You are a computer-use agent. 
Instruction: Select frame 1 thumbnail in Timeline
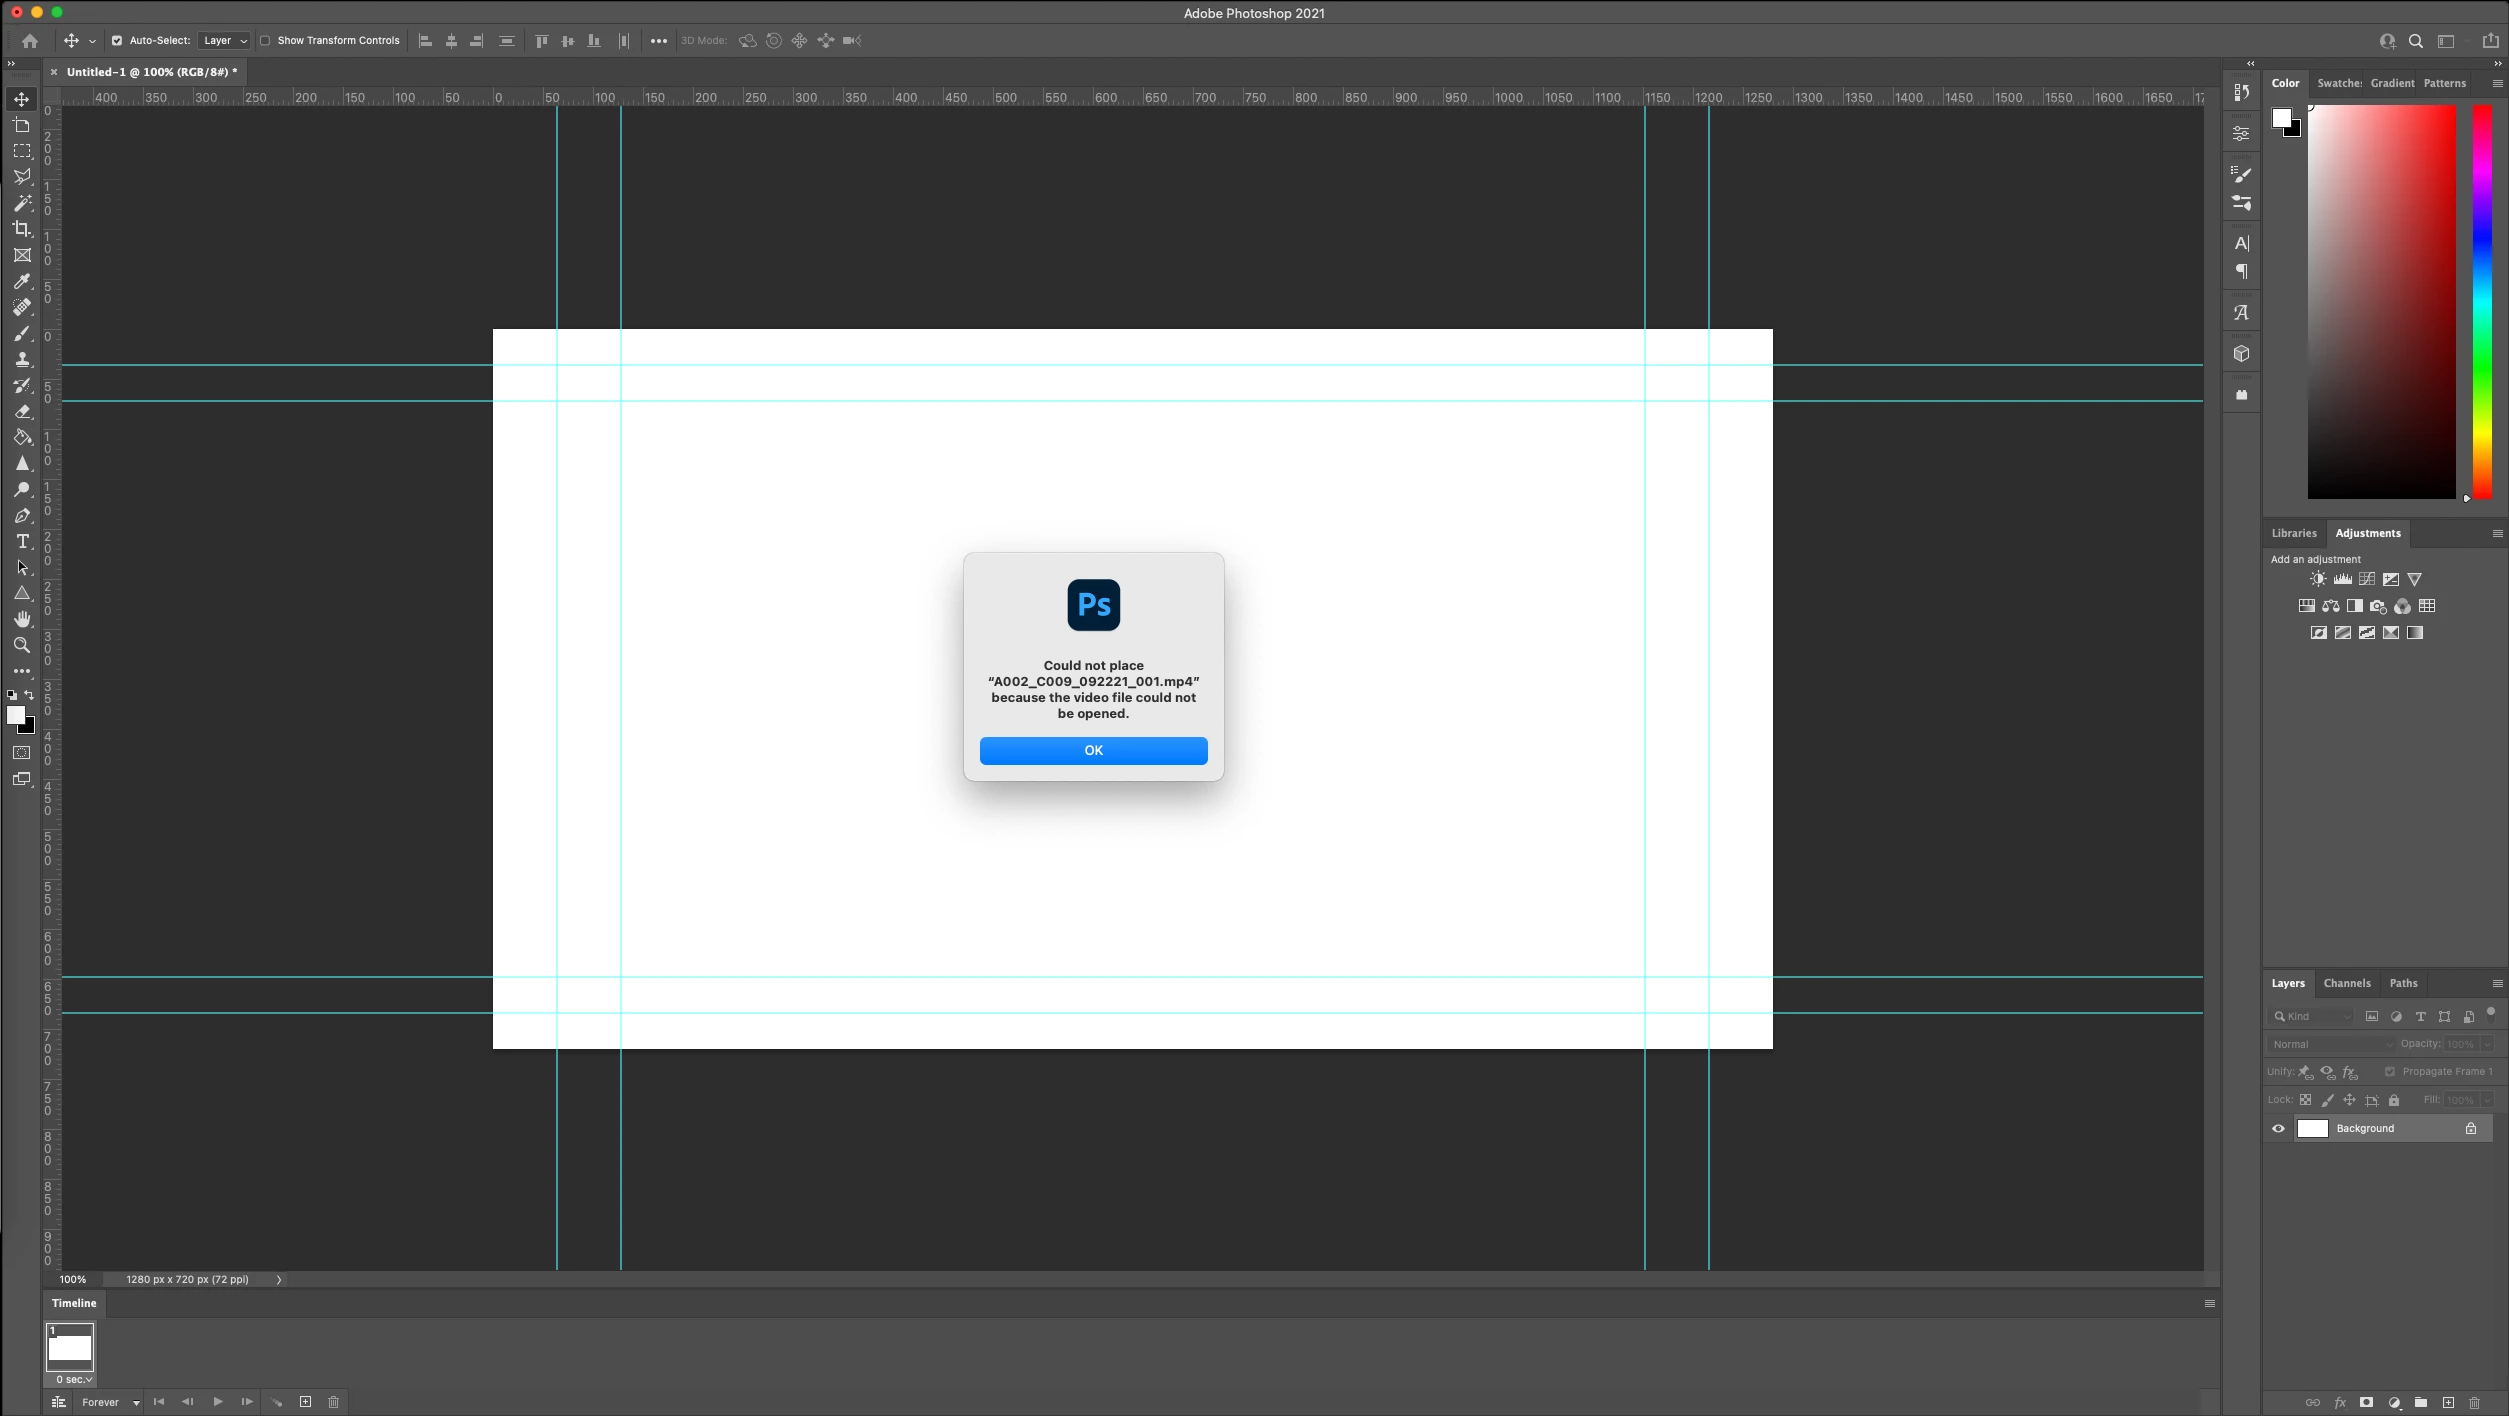click(x=70, y=1347)
